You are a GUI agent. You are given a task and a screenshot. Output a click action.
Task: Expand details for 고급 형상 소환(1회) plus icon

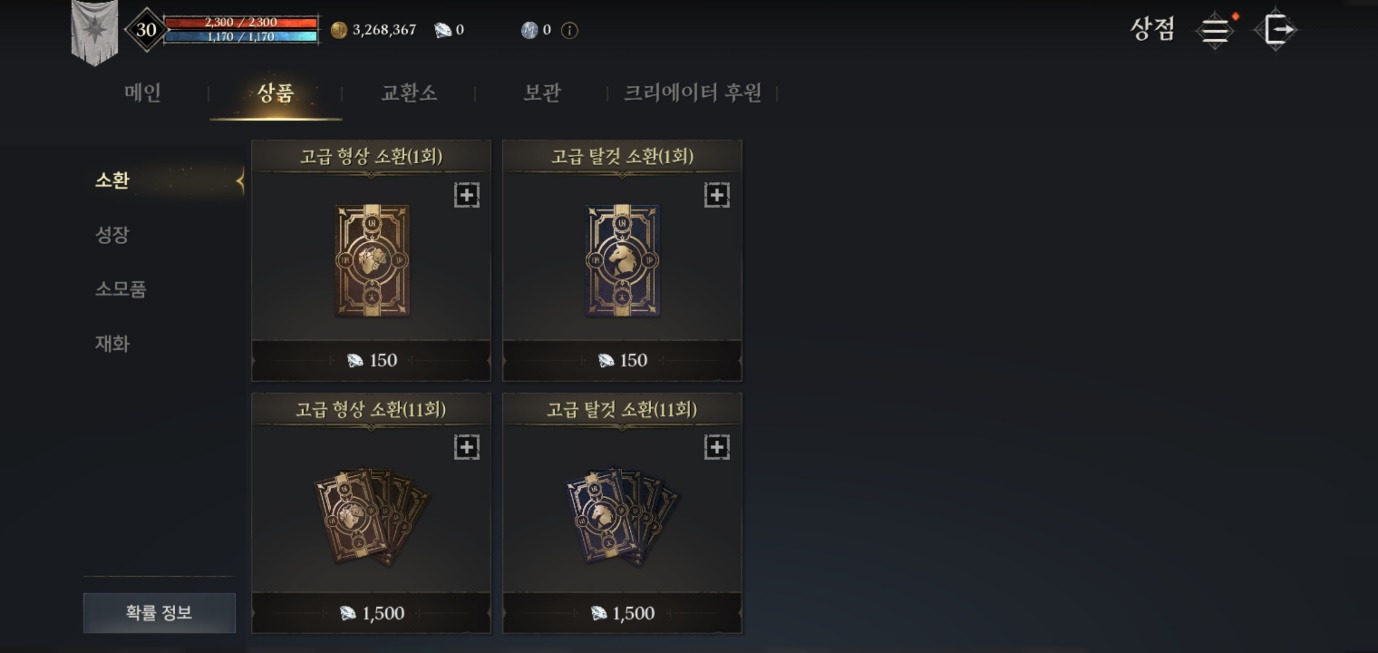[x=467, y=195]
